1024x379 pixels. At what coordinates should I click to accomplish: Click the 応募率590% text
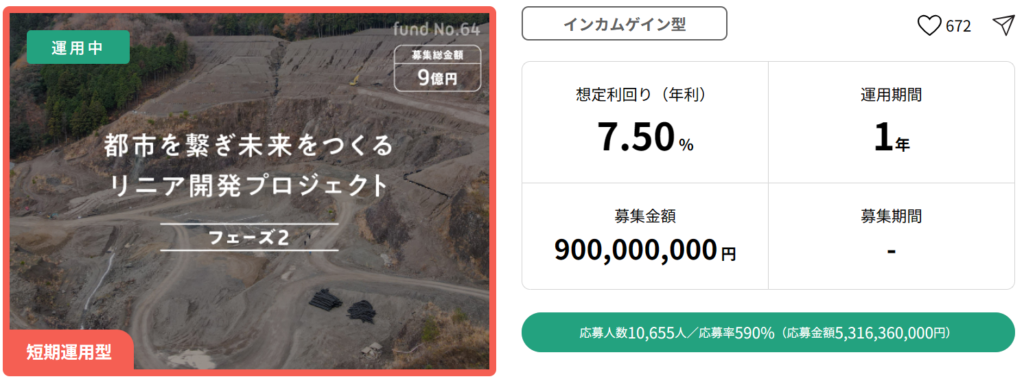(736, 332)
